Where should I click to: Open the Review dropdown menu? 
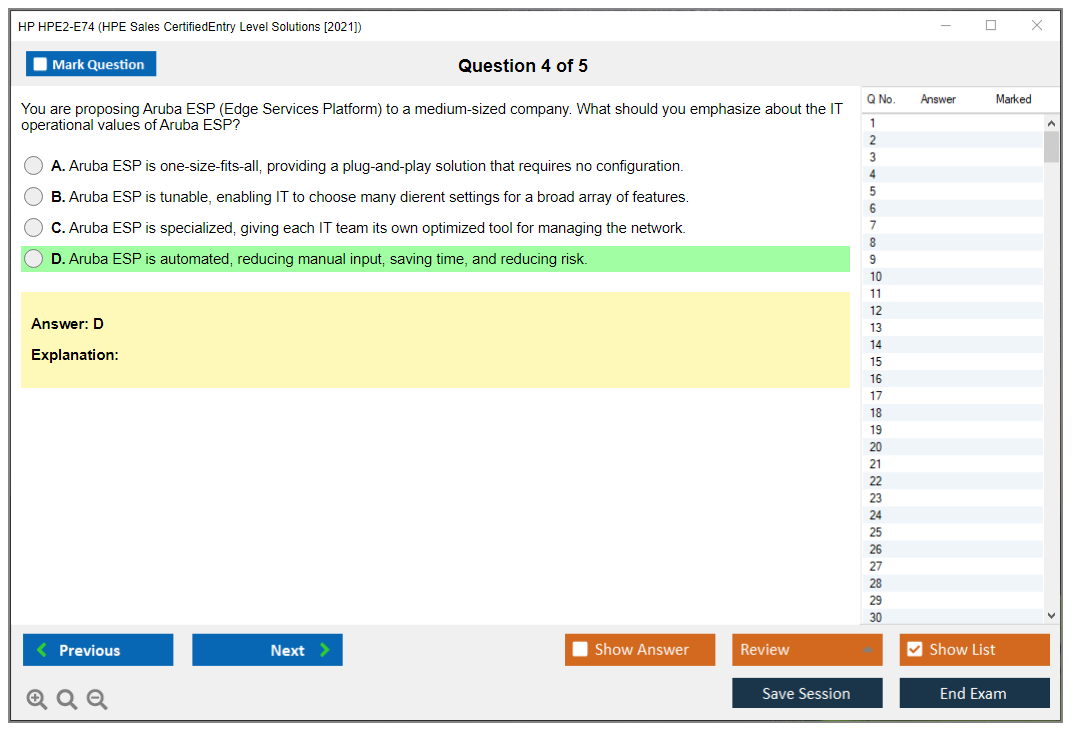(807, 650)
